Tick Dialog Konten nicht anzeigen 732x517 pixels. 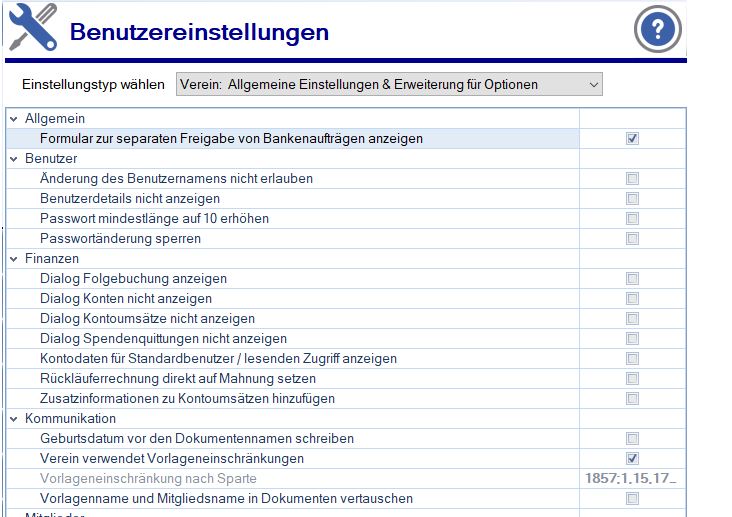tap(632, 298)
